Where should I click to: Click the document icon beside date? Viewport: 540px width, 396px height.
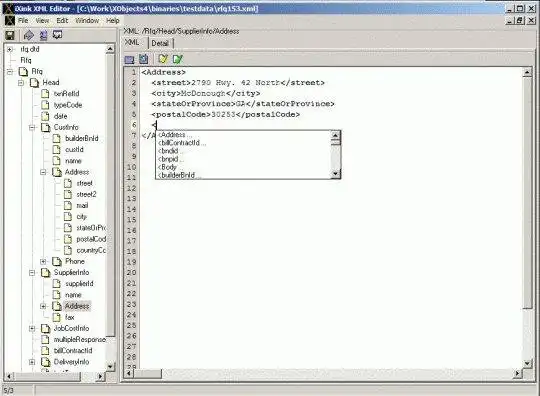[45, 116]
